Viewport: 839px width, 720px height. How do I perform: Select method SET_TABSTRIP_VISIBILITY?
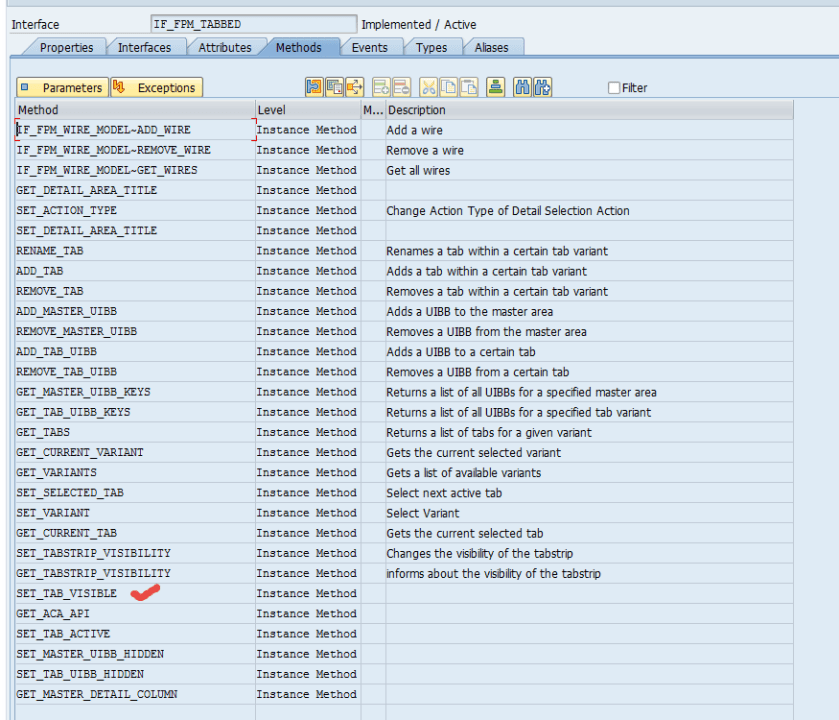135,553
